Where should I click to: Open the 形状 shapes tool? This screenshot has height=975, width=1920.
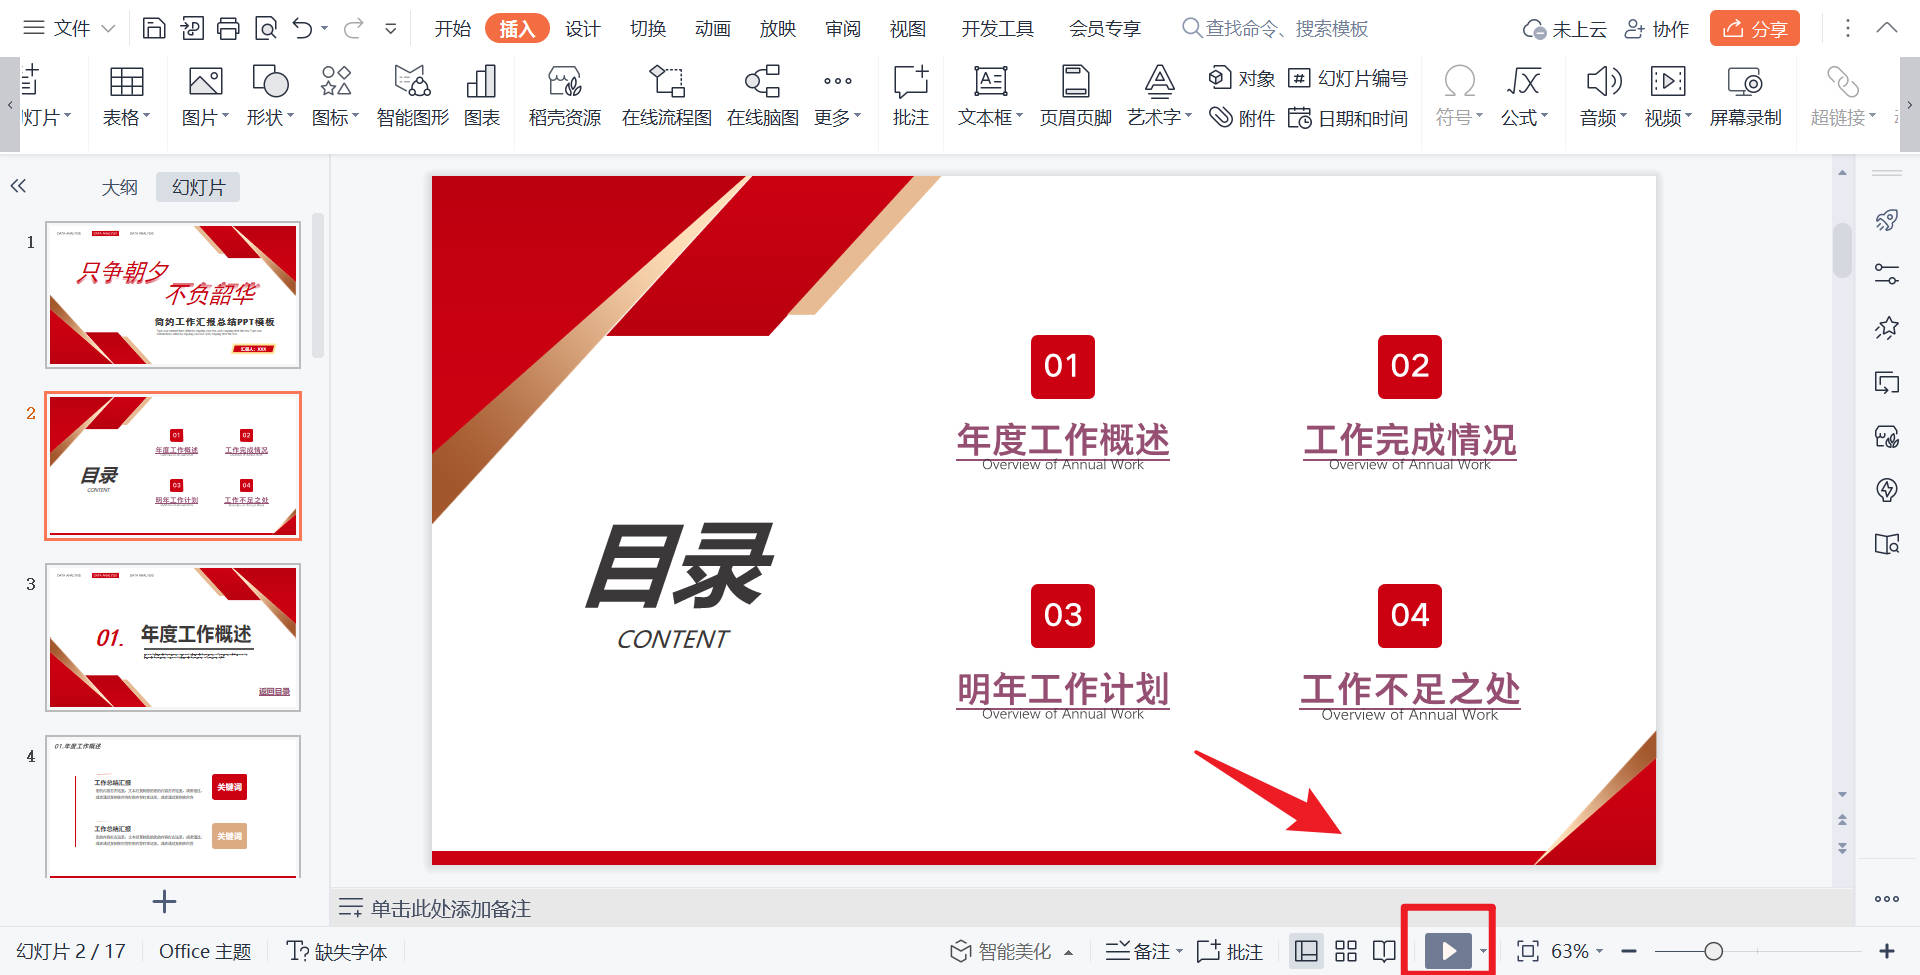click(270, 97)
